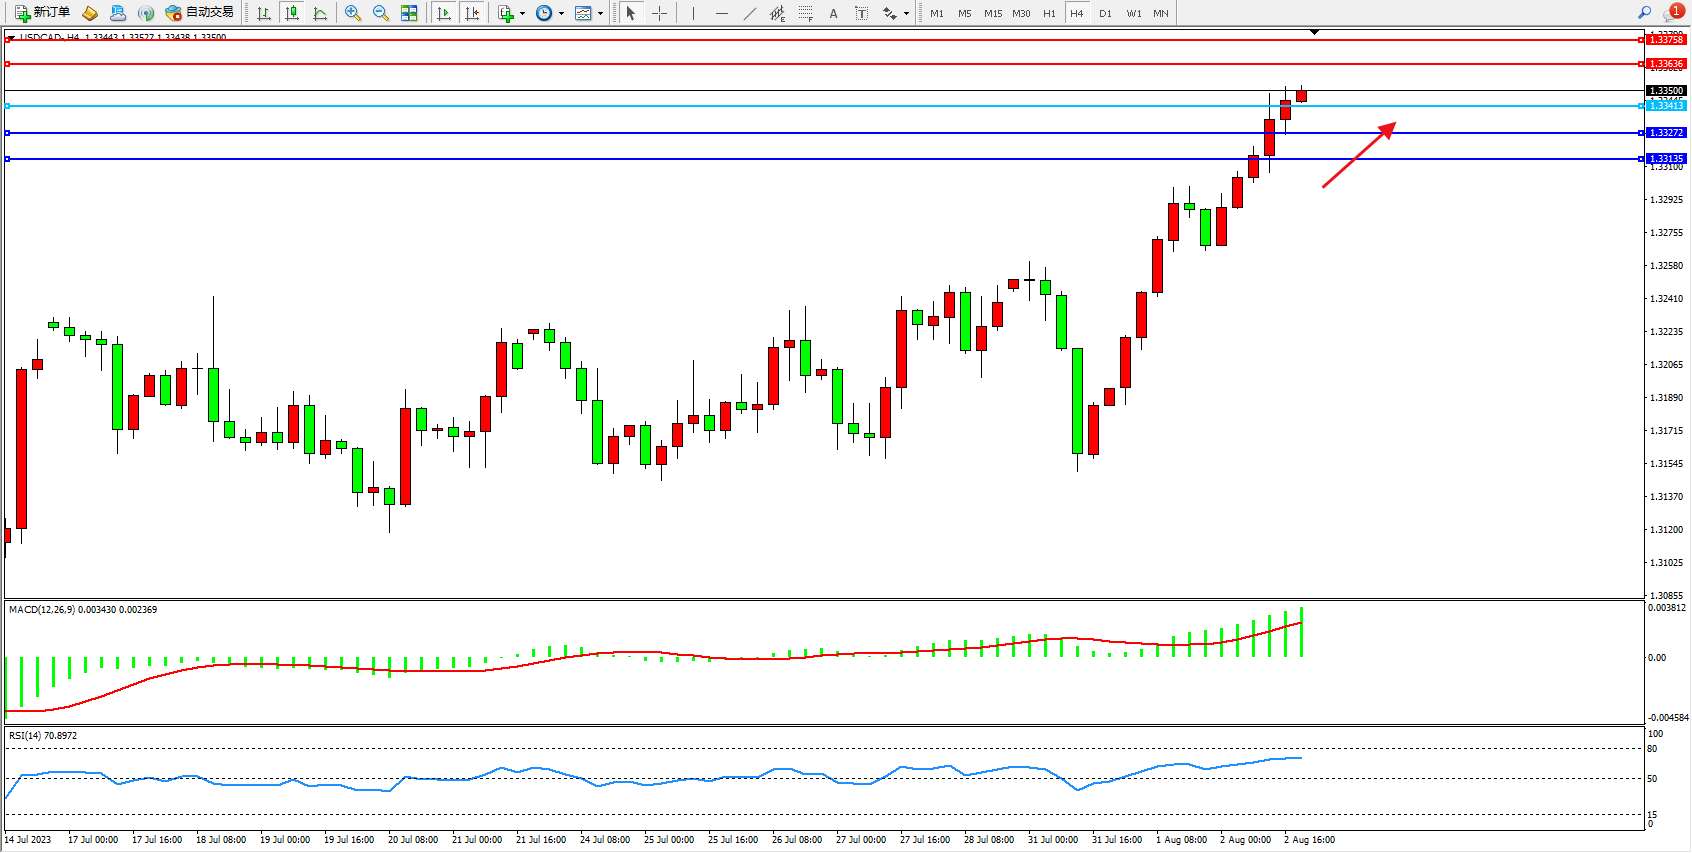Click the red arrow drawn on chart

[x=1357, y=156]
